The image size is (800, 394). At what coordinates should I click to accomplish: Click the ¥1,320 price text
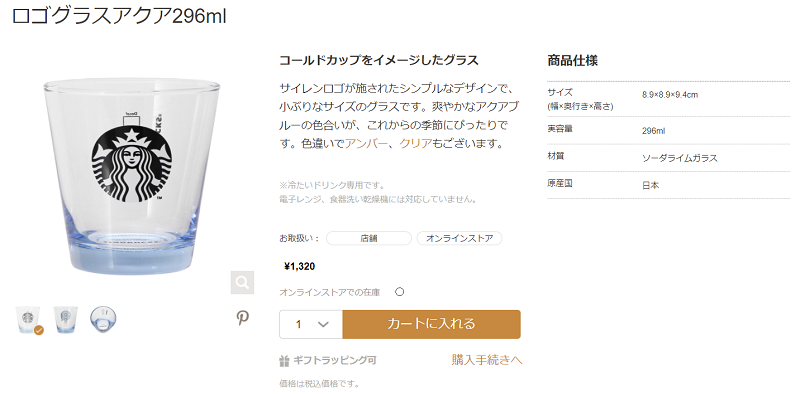click(x=299, y=266)
